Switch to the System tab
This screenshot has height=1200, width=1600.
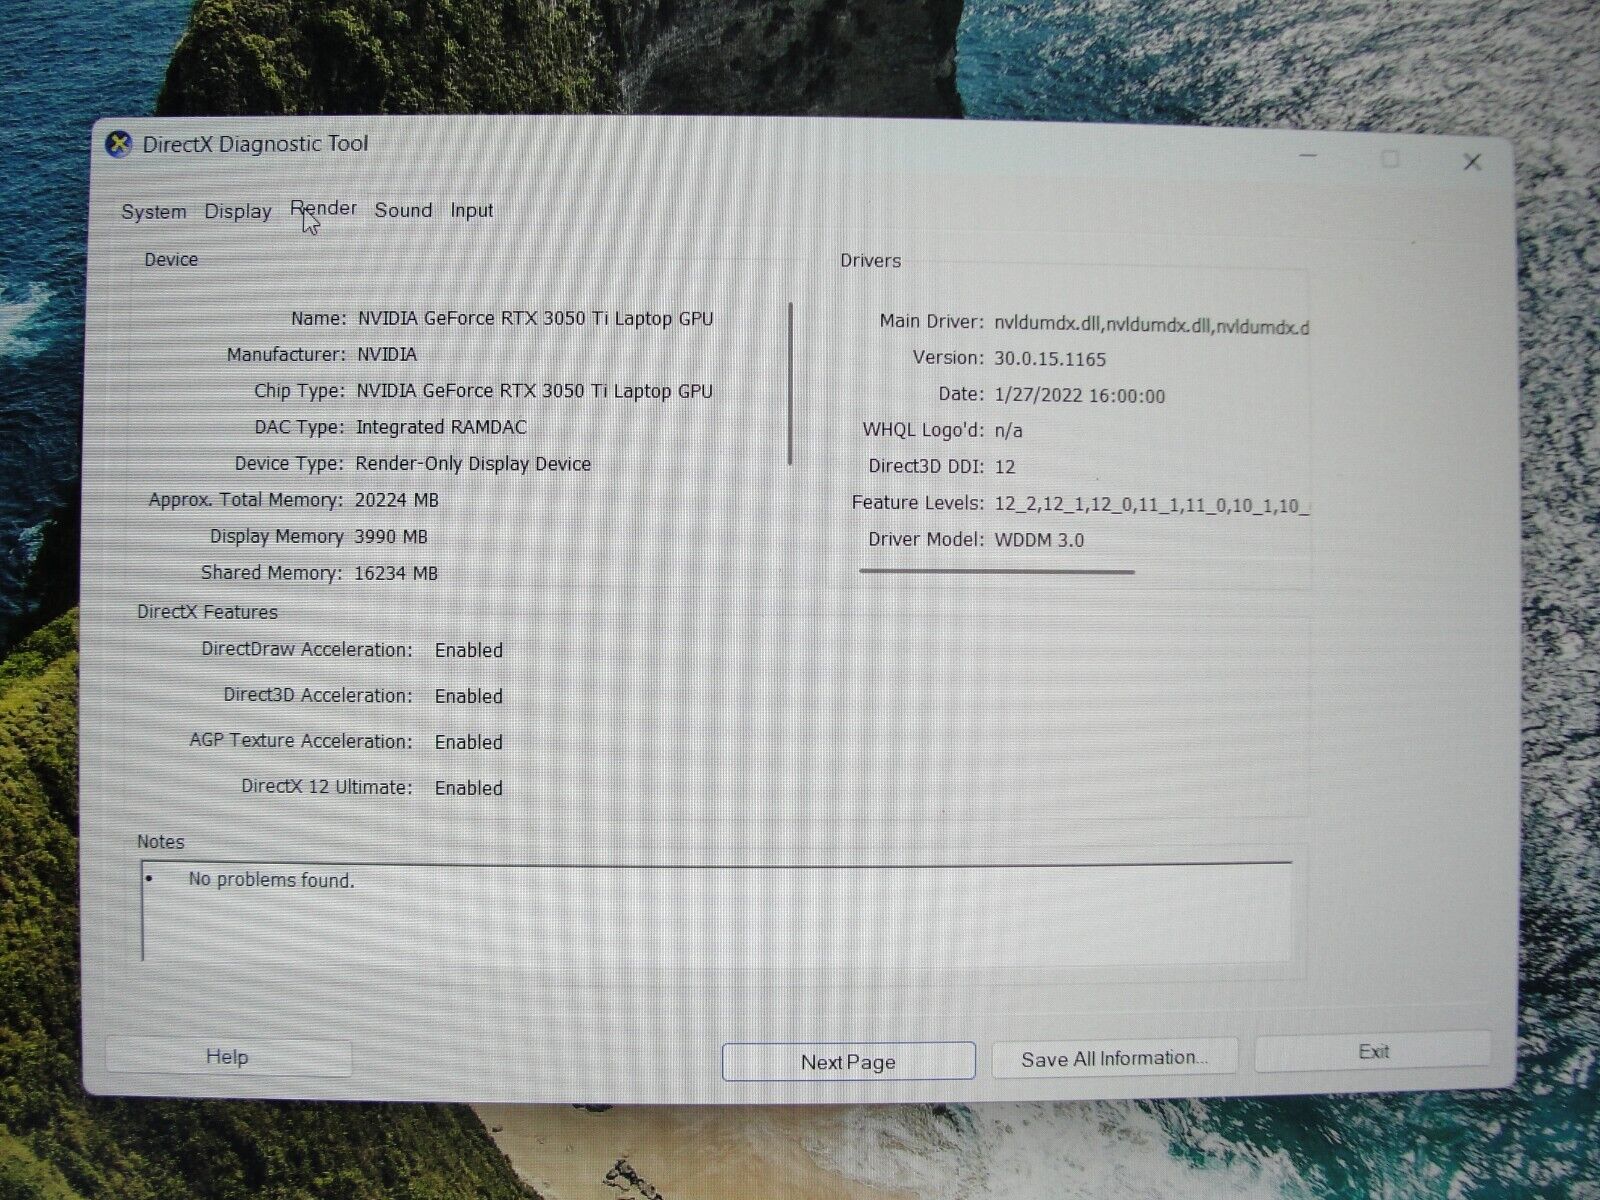[154, 212]
